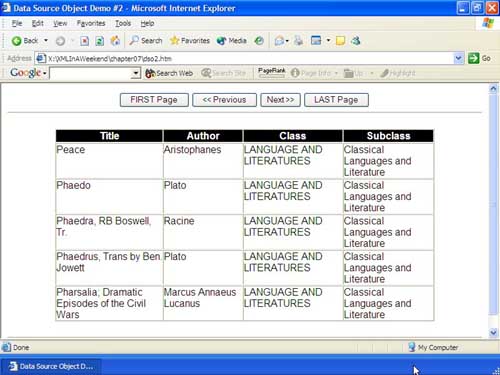This screenshot has height=375, width=500.
Task: Open the Favorites menu
Action: 91,23
